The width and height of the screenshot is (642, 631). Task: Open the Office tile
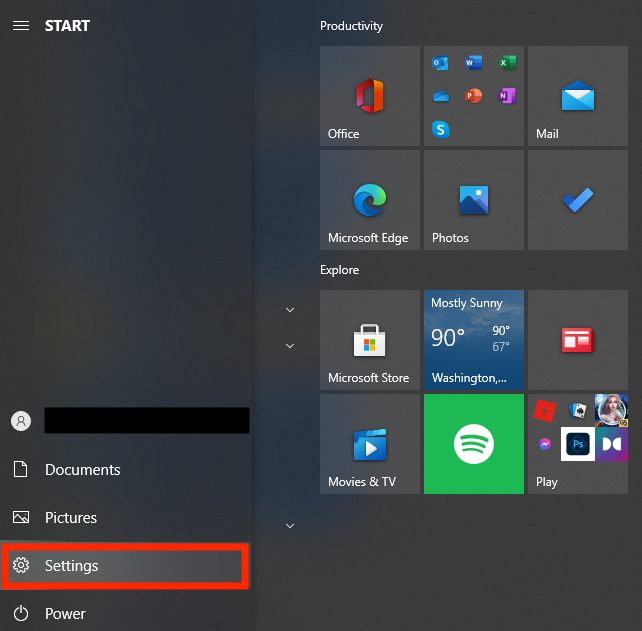pos(370,96)
